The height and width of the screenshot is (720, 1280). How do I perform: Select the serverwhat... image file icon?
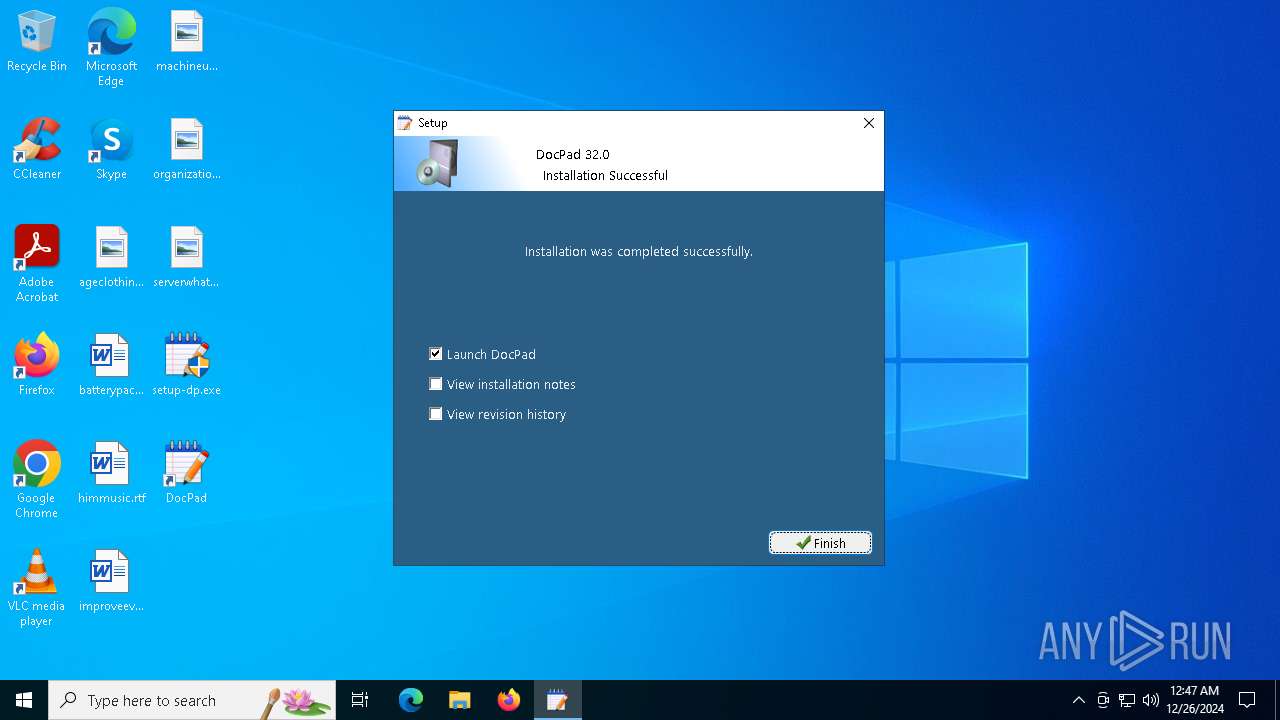point(187,258)
